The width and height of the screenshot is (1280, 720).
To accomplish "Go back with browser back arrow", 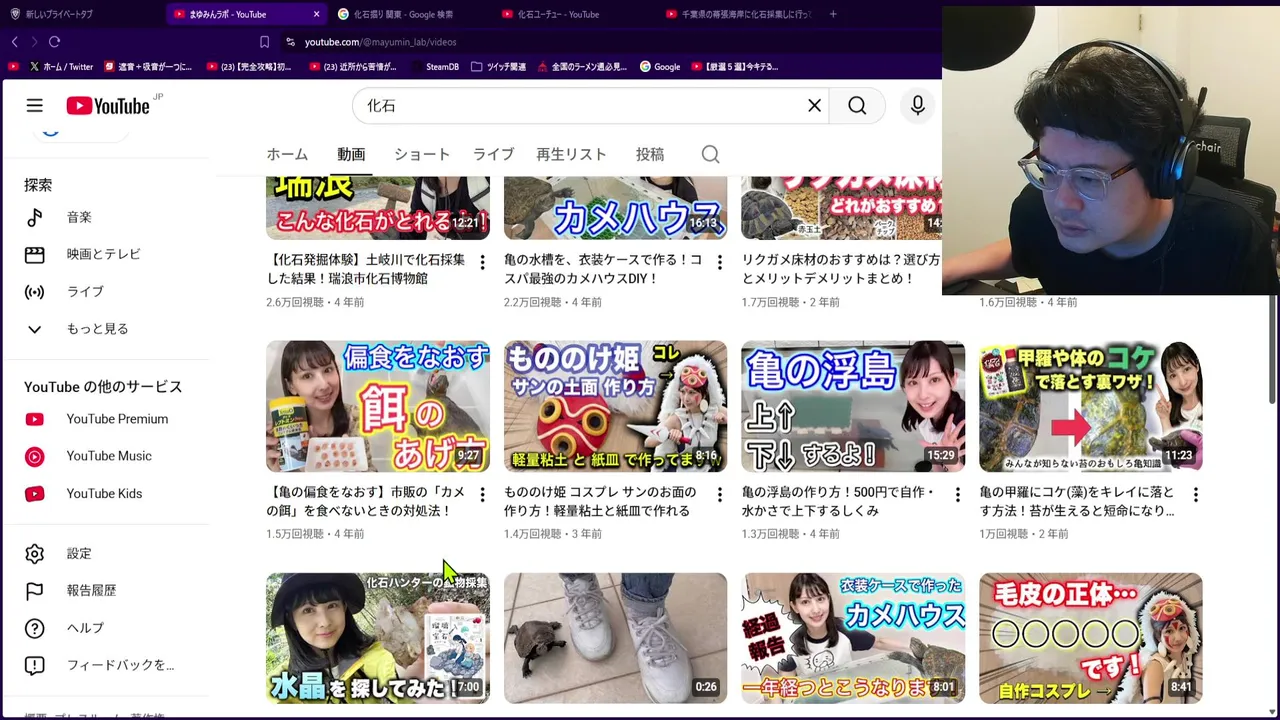I will click(15, 42).
